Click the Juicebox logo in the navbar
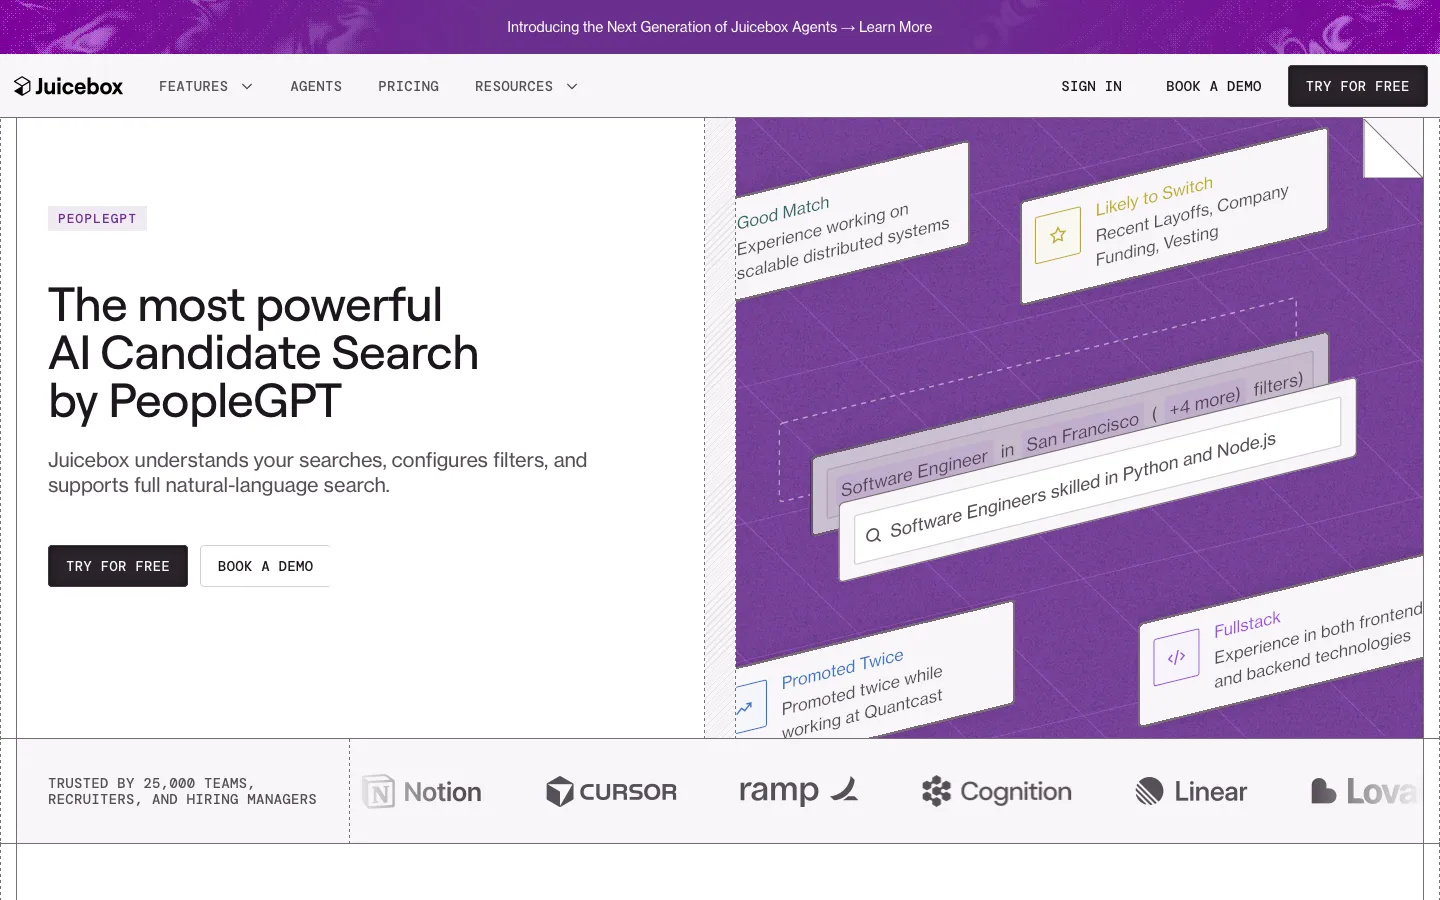Screen dimensions: 1440x900 click(68, 86)
